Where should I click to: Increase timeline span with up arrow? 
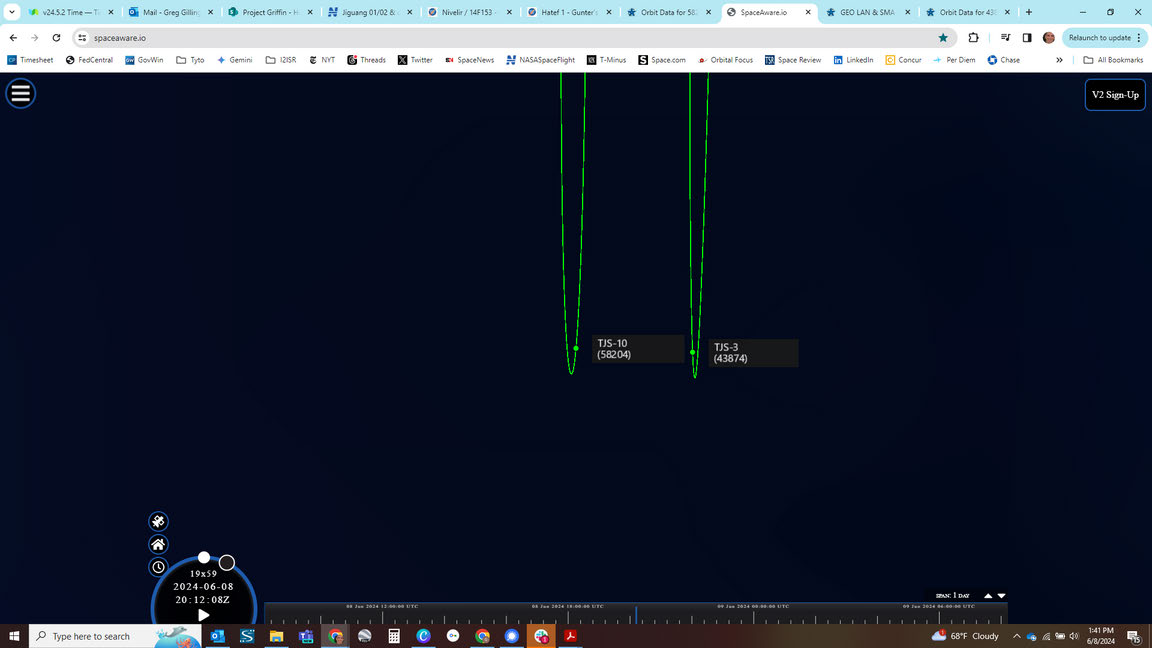pyautogui.click(x=988, y=596)
